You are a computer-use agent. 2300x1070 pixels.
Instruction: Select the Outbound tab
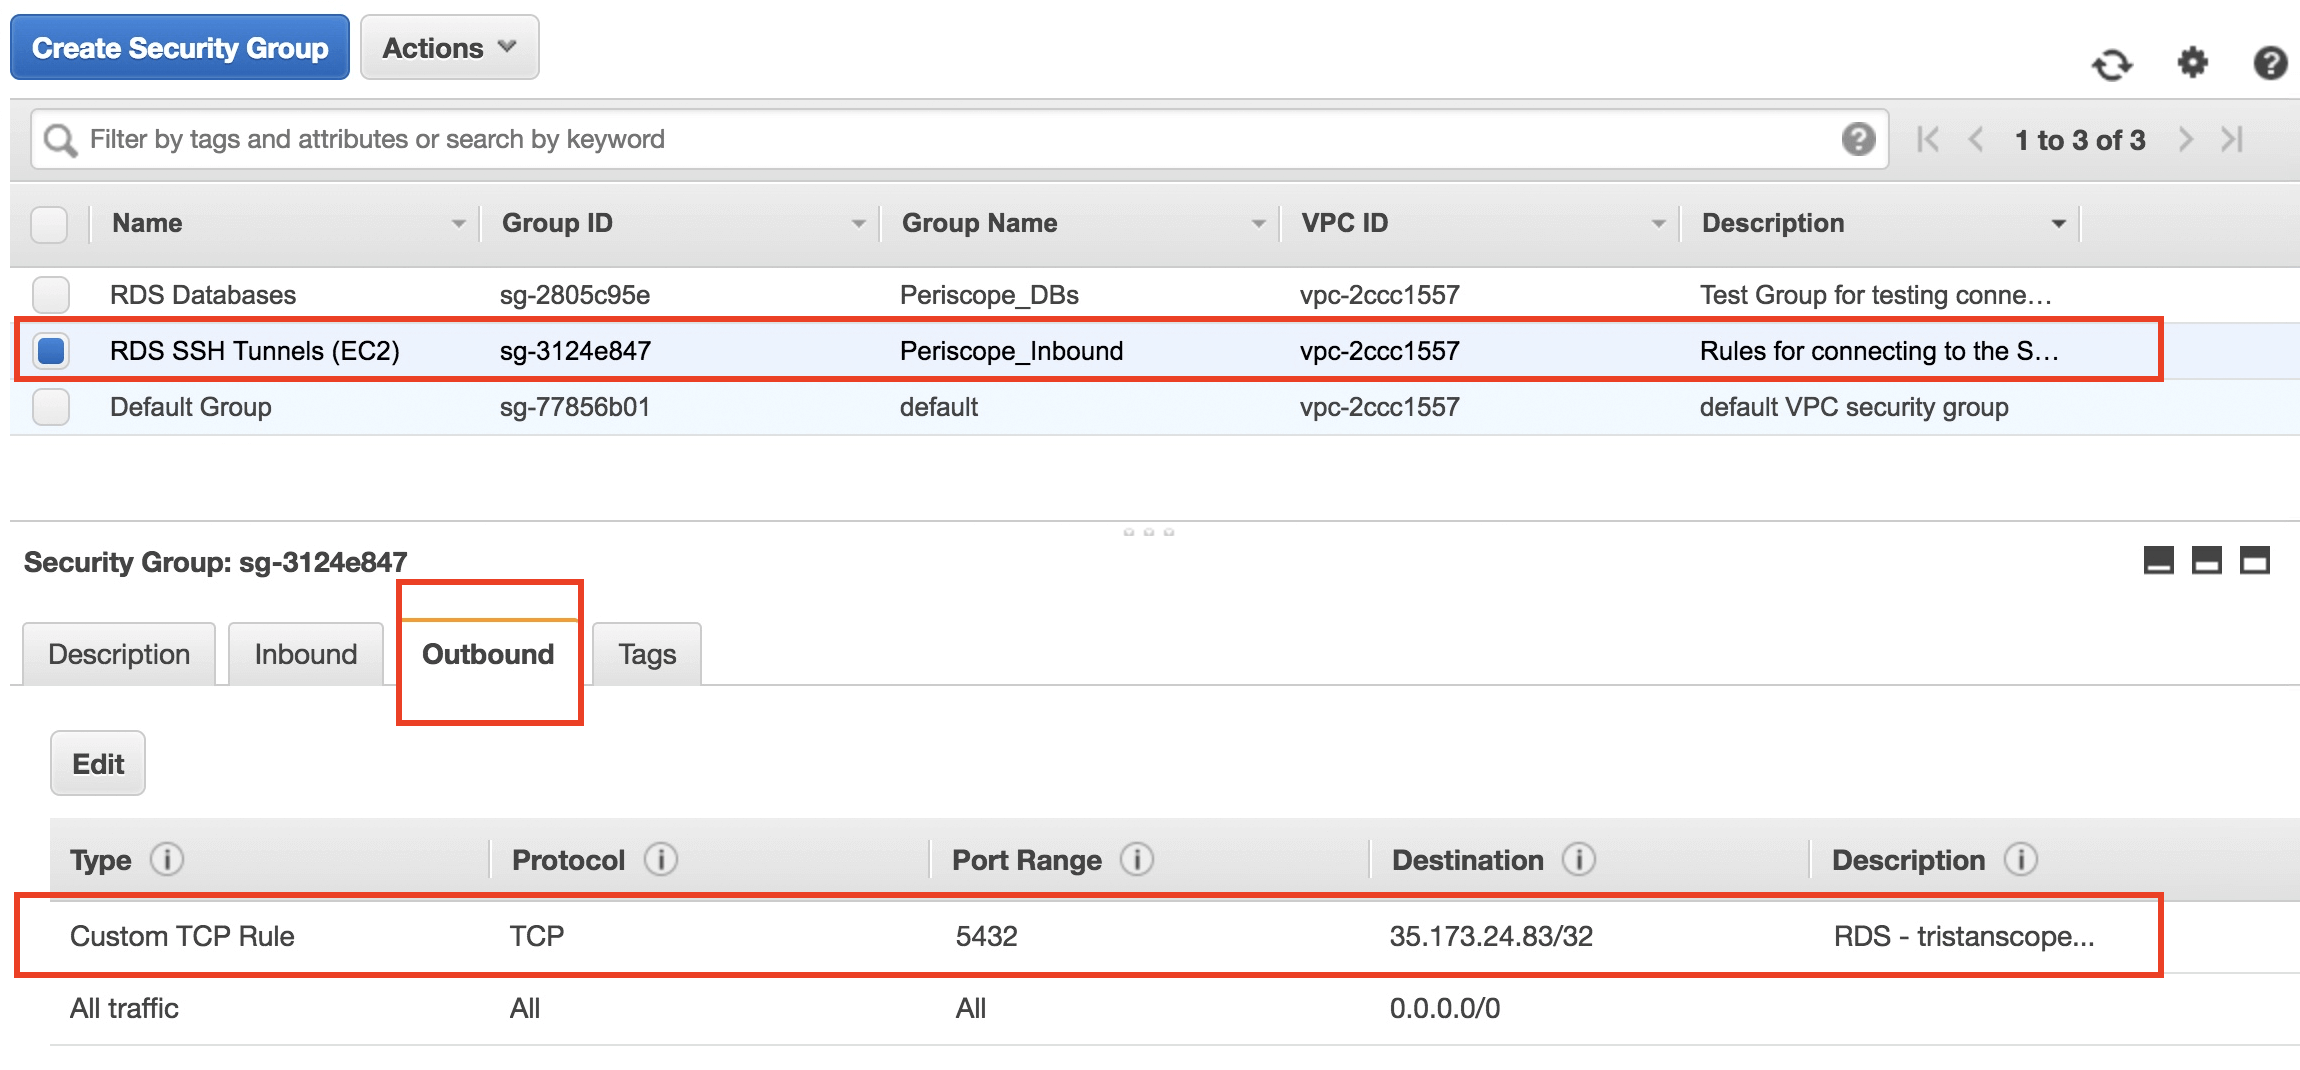[x=488, y=654]
